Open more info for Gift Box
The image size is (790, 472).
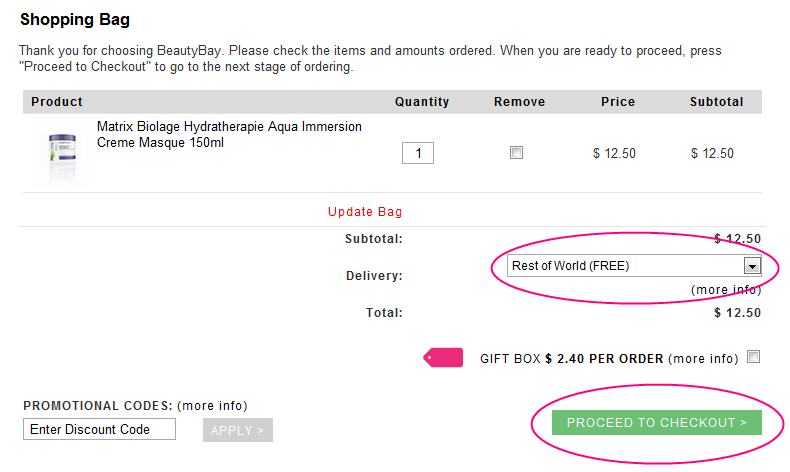pyautogui.click(x=703, y=359)
